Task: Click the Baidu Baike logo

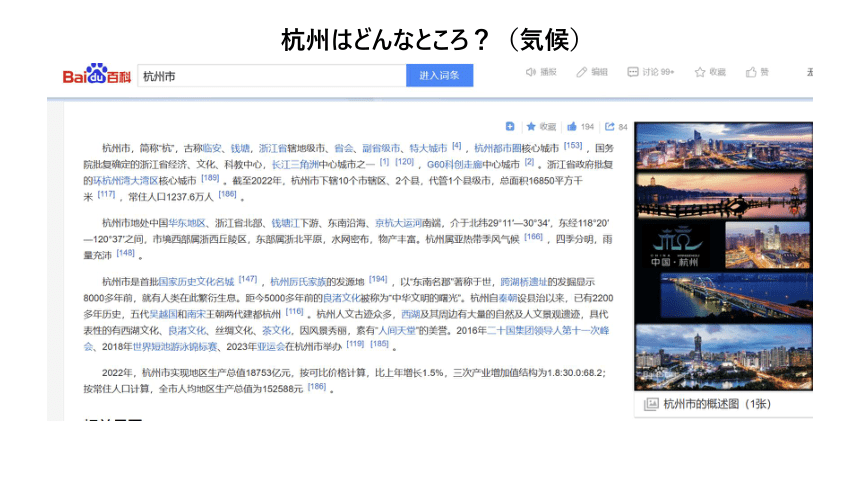Action: [97, 74]
